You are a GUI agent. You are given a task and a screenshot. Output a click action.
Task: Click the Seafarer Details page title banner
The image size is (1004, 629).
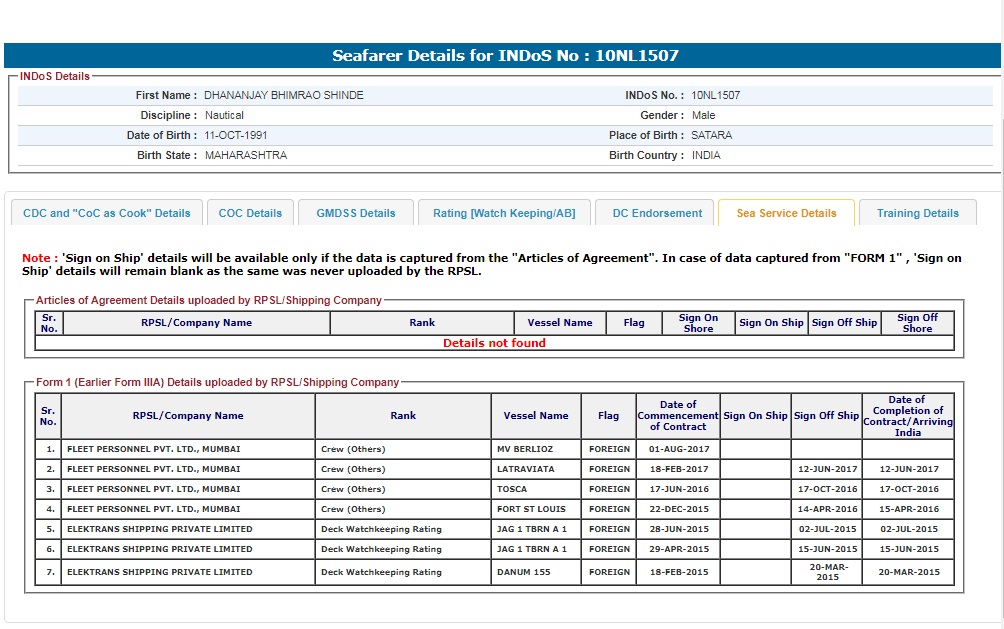[x=505, y=56]
